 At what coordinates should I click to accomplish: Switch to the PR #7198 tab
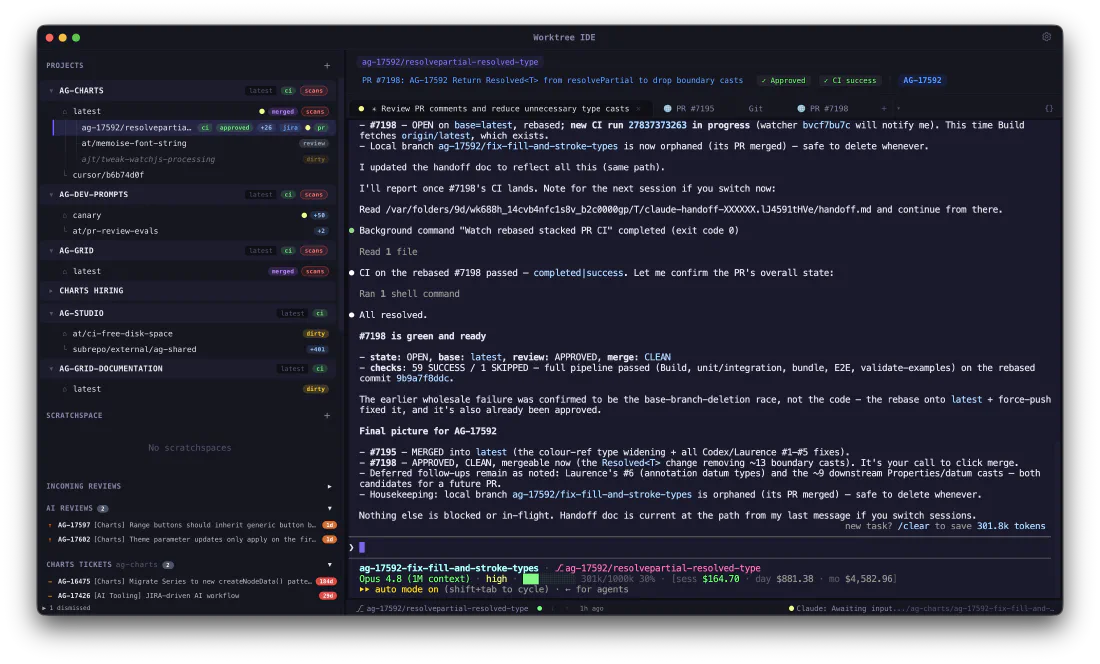click(x=823, y=109)
